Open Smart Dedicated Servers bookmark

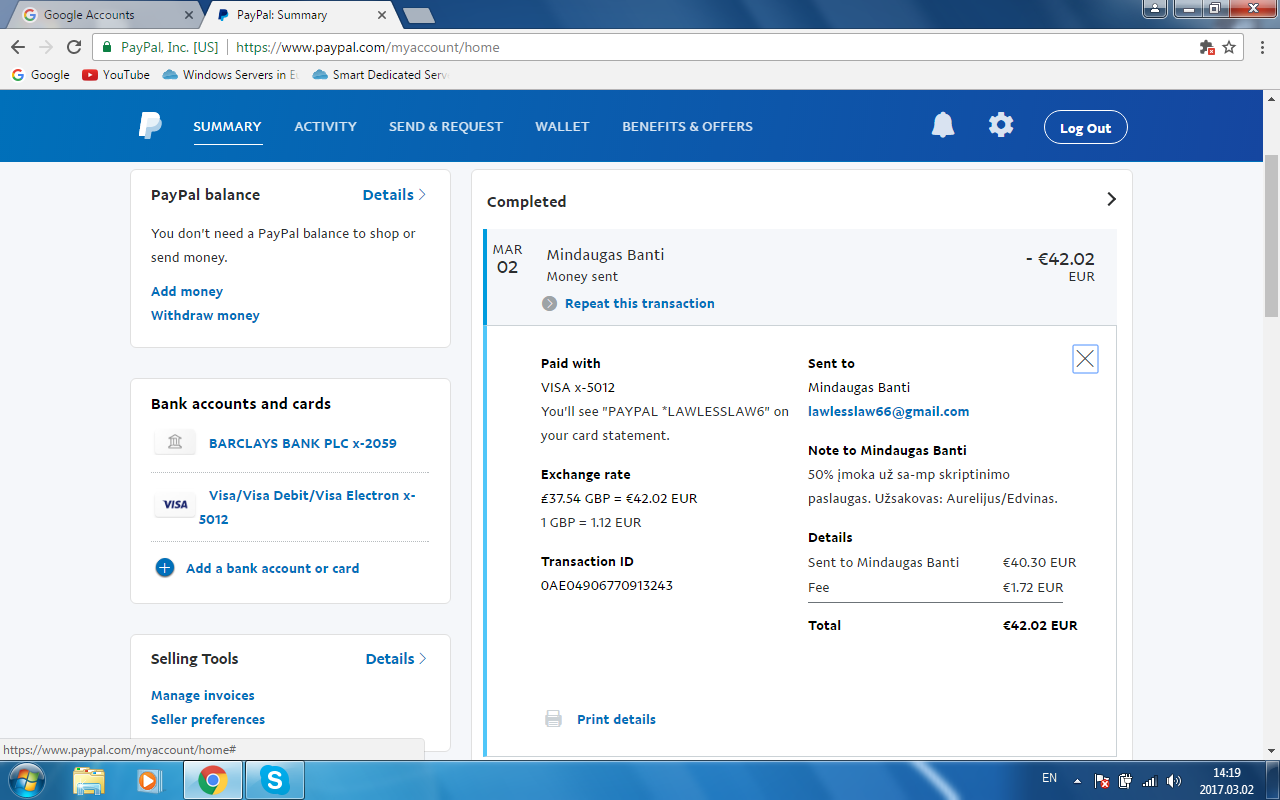tap(381, 75)
